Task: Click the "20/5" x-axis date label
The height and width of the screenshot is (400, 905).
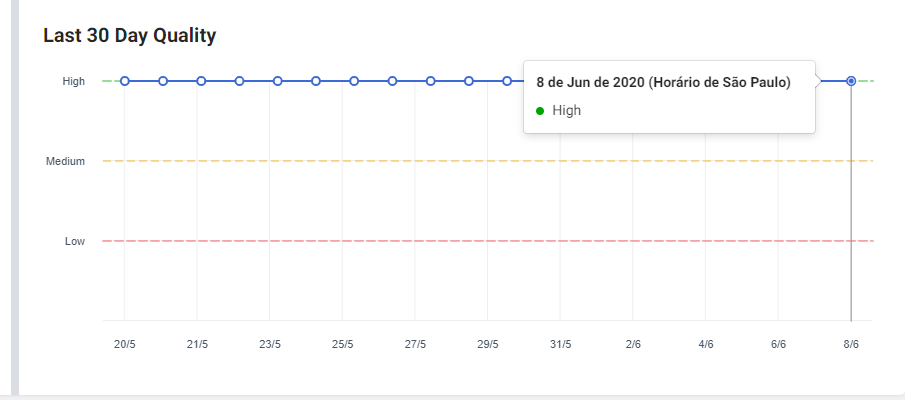Action: [x=125, y=345]
